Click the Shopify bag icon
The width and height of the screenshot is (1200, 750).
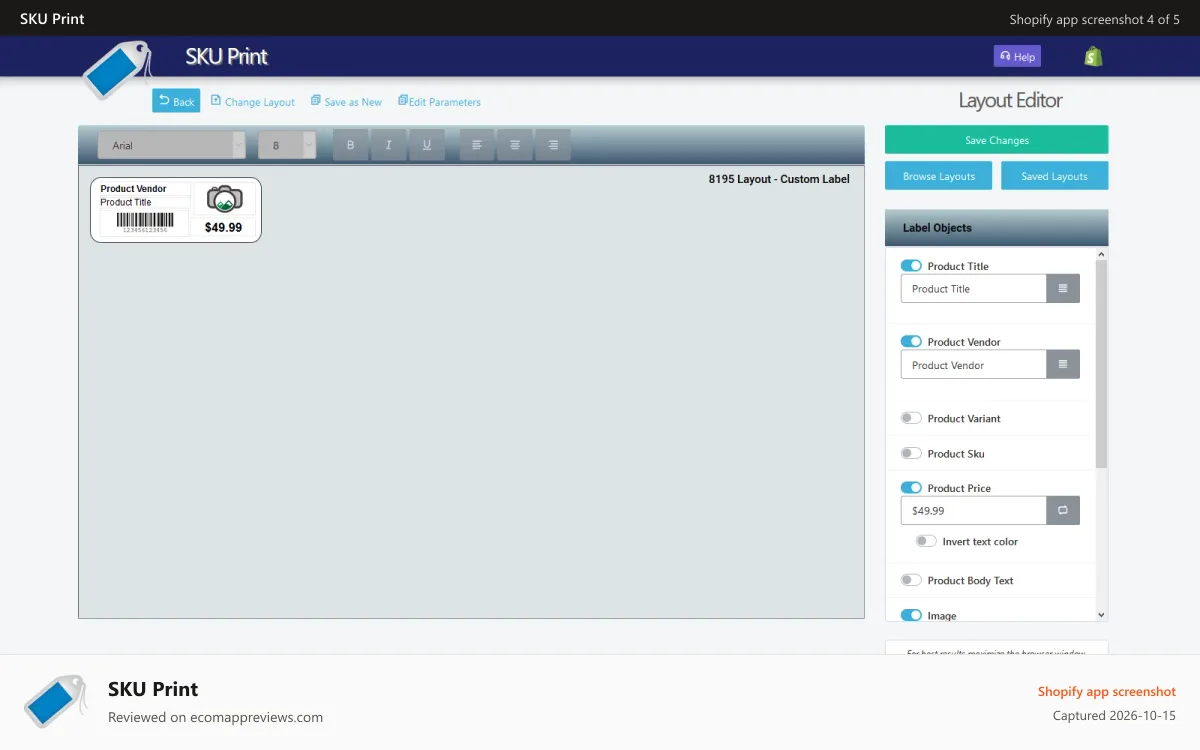click(x=1094, y=56)
